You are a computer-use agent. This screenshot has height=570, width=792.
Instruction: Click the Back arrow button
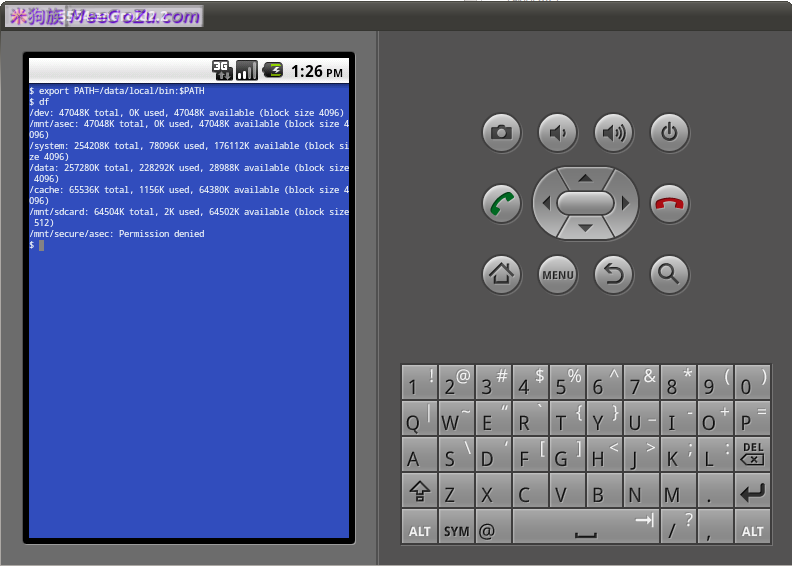[x=613, y=274]
